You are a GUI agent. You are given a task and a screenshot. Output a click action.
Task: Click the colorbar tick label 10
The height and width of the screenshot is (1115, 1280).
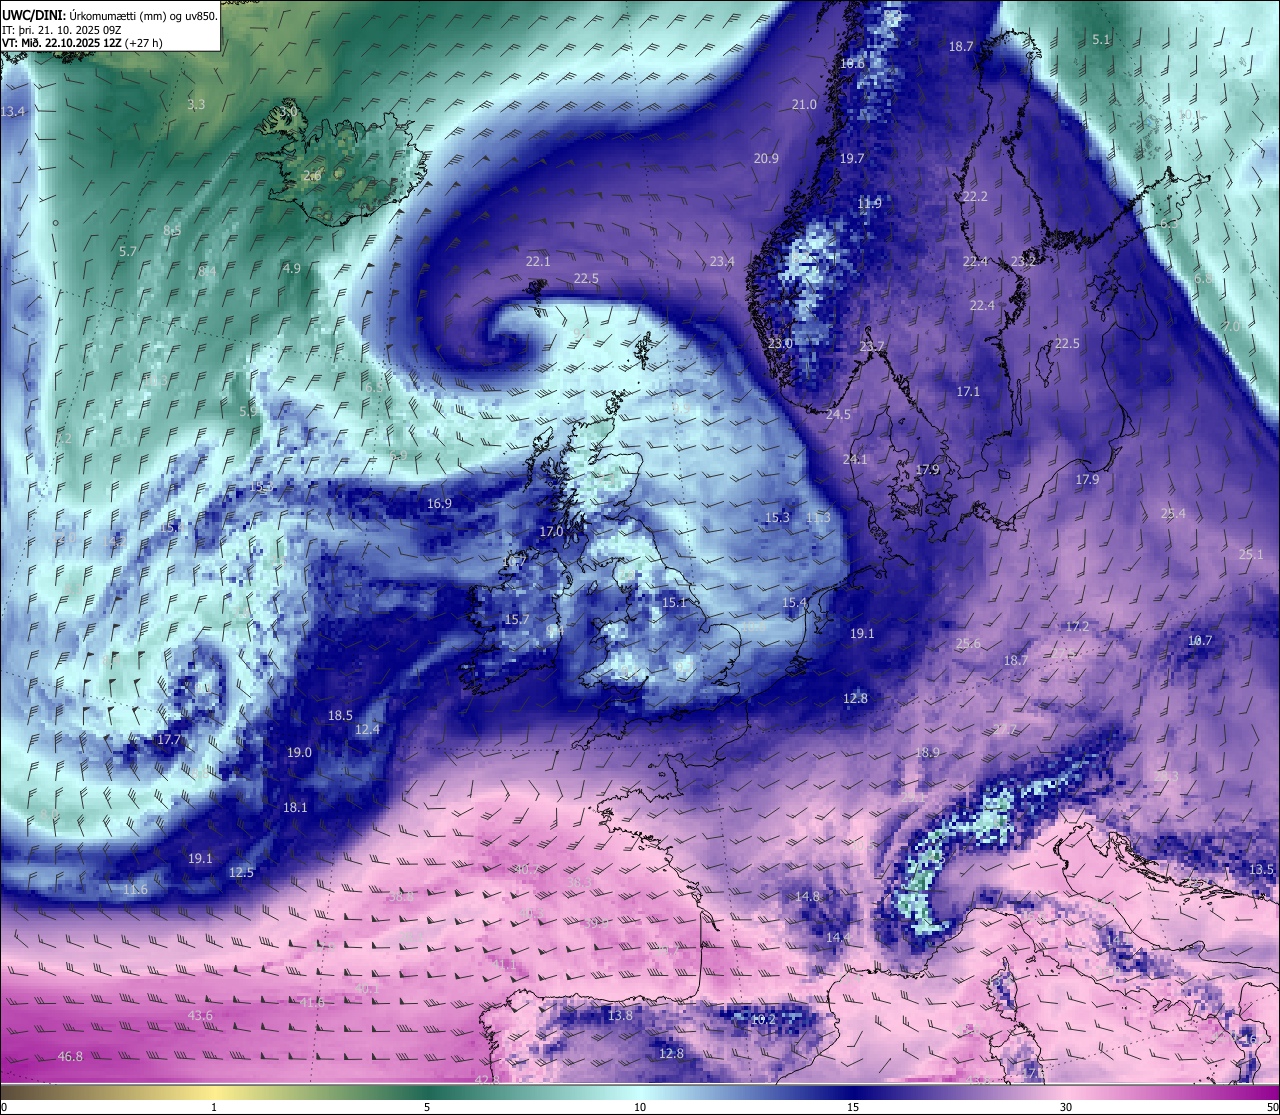pyautogui.click(x=640, y=1107)
